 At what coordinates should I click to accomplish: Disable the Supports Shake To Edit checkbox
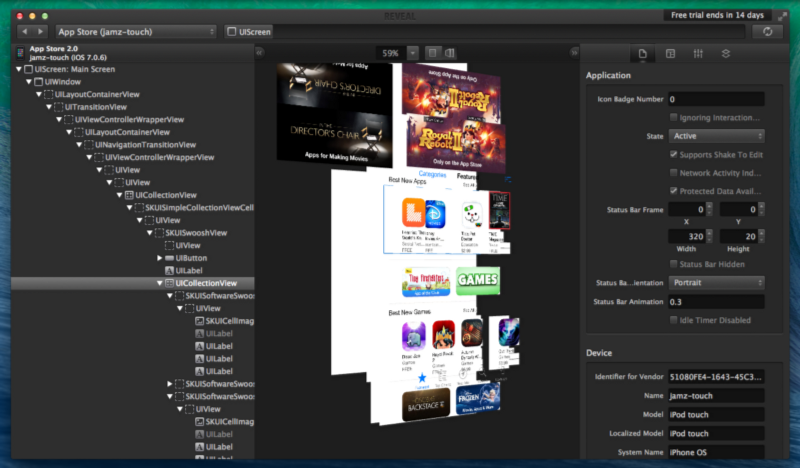pyautogui.click(x=673, y=154)
